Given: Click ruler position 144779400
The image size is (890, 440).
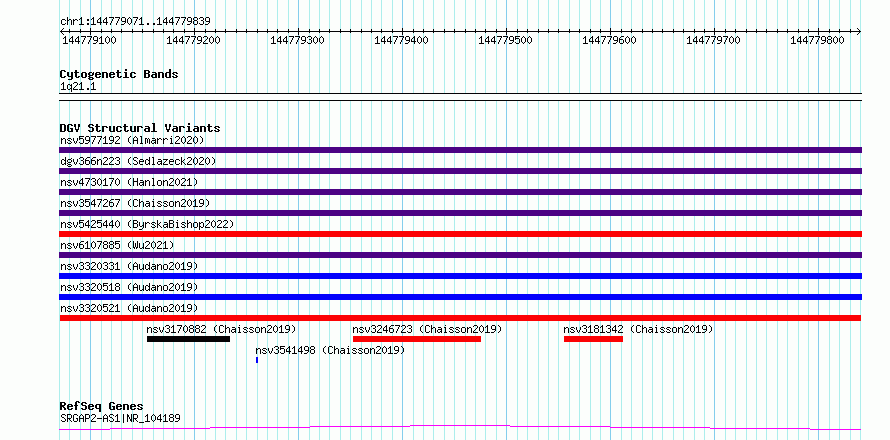Looking at the screenshot, I should tap(402, 40).
